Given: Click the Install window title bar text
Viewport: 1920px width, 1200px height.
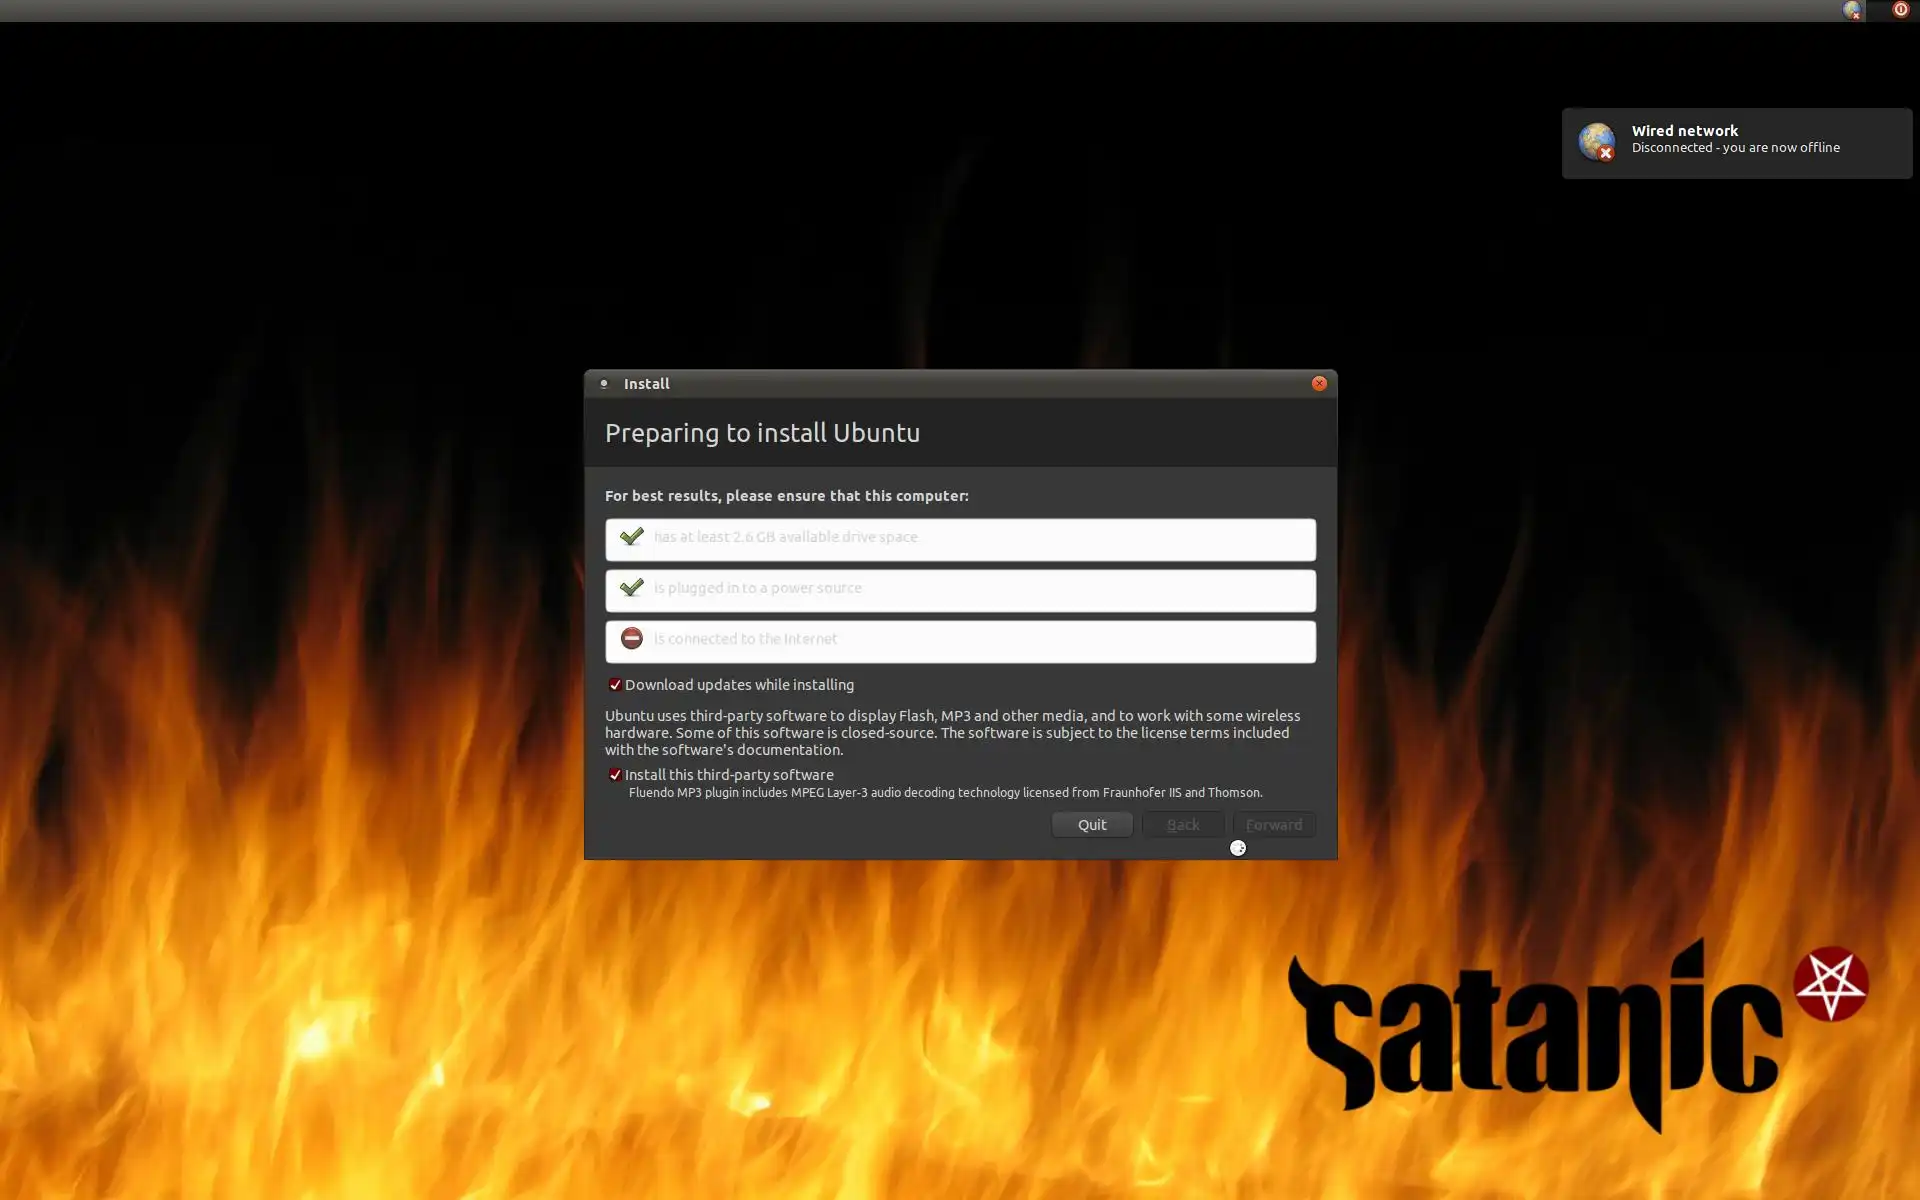Looking at the screenshot, I should pos(647,384).
